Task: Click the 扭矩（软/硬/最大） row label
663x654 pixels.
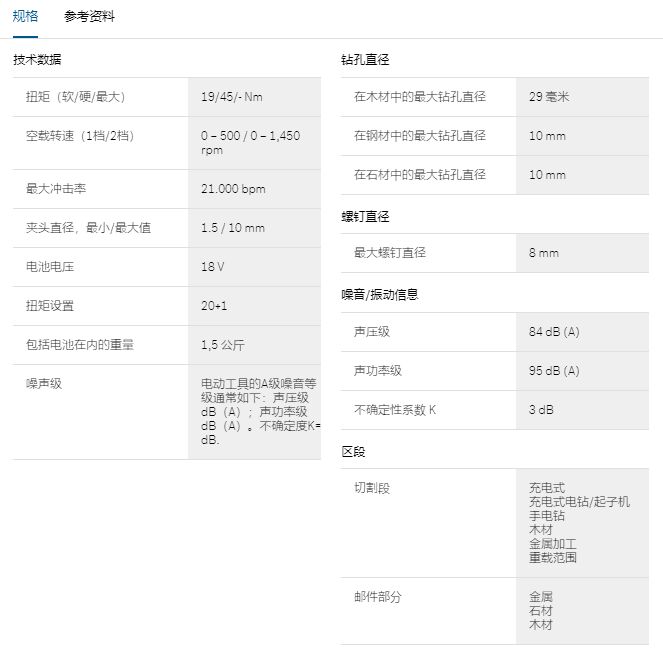Action: click(76, 97)
